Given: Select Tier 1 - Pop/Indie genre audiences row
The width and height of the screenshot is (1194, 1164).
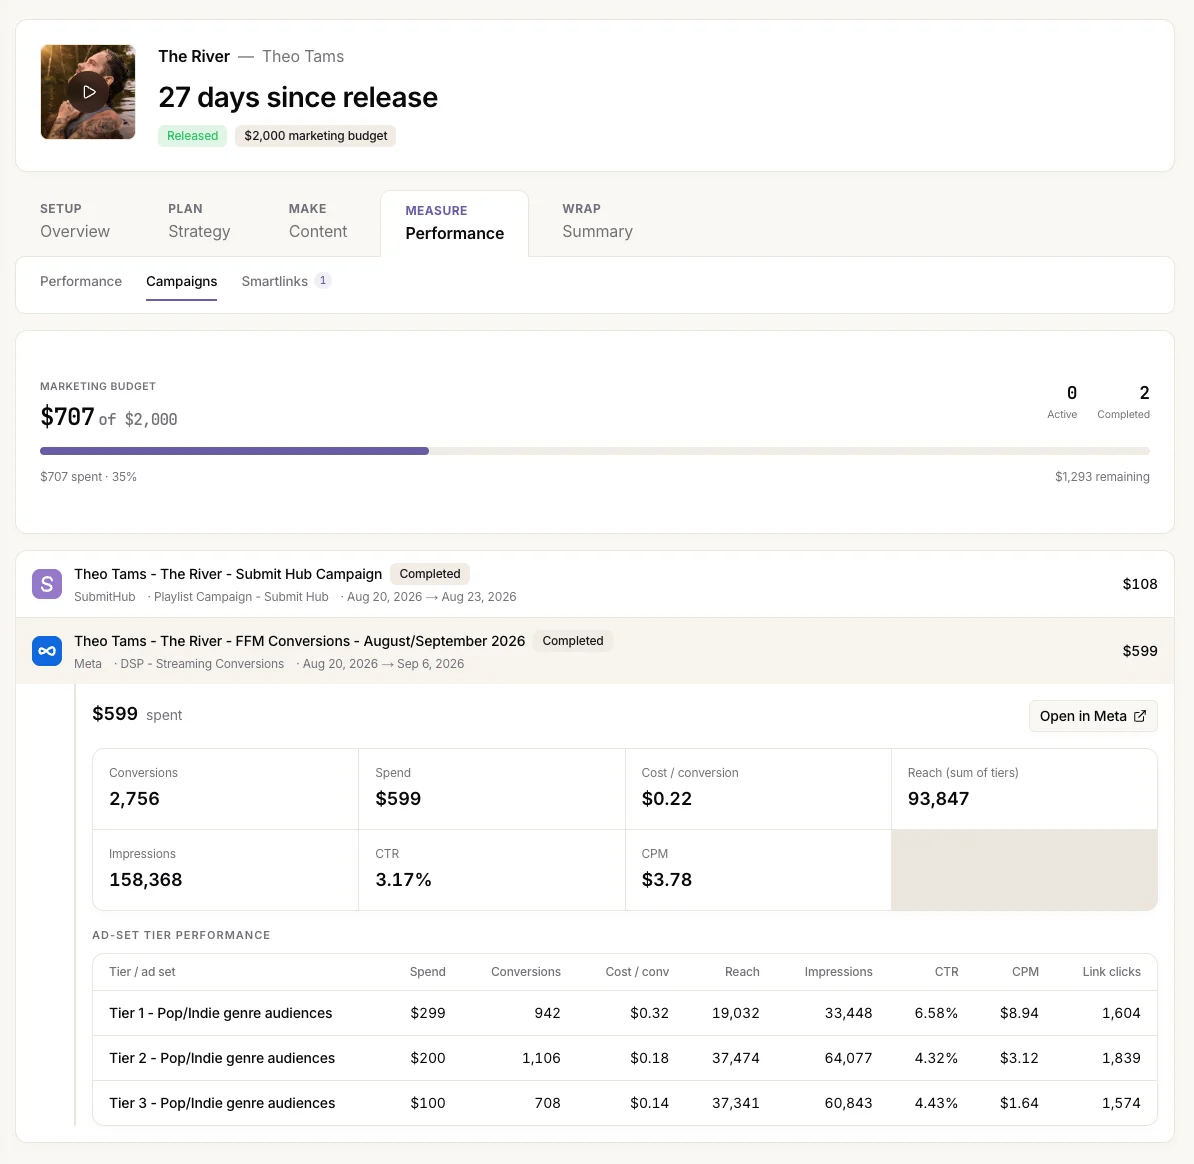Looking at the screenshot, I should click(x=624, y=1013).
